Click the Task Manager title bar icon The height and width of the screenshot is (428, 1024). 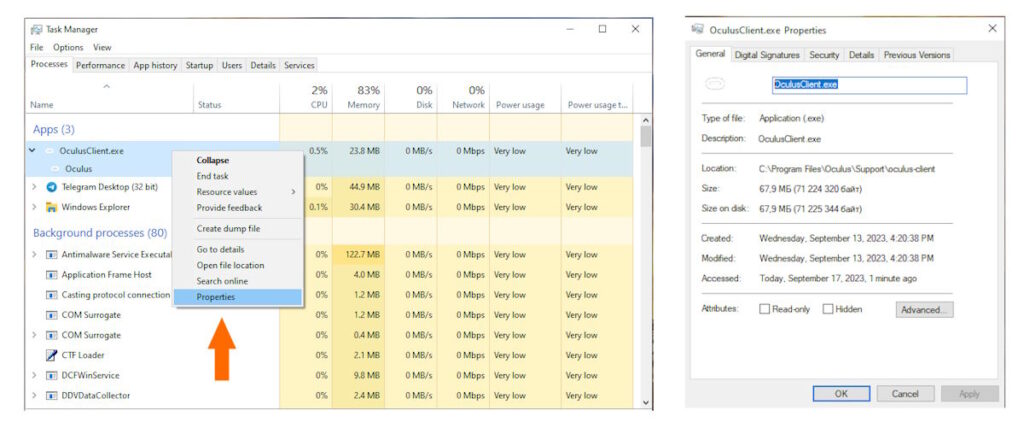[37, 29]
